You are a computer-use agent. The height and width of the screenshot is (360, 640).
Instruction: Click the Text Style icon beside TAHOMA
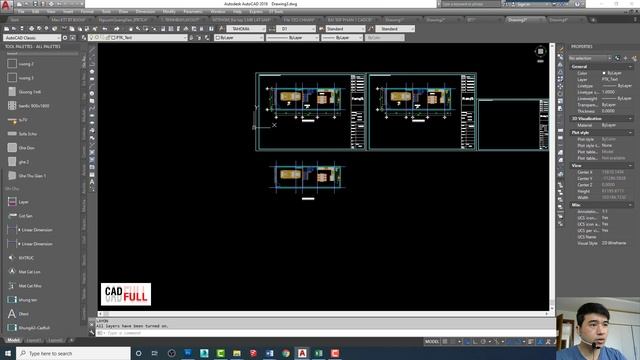click(221, 29)
